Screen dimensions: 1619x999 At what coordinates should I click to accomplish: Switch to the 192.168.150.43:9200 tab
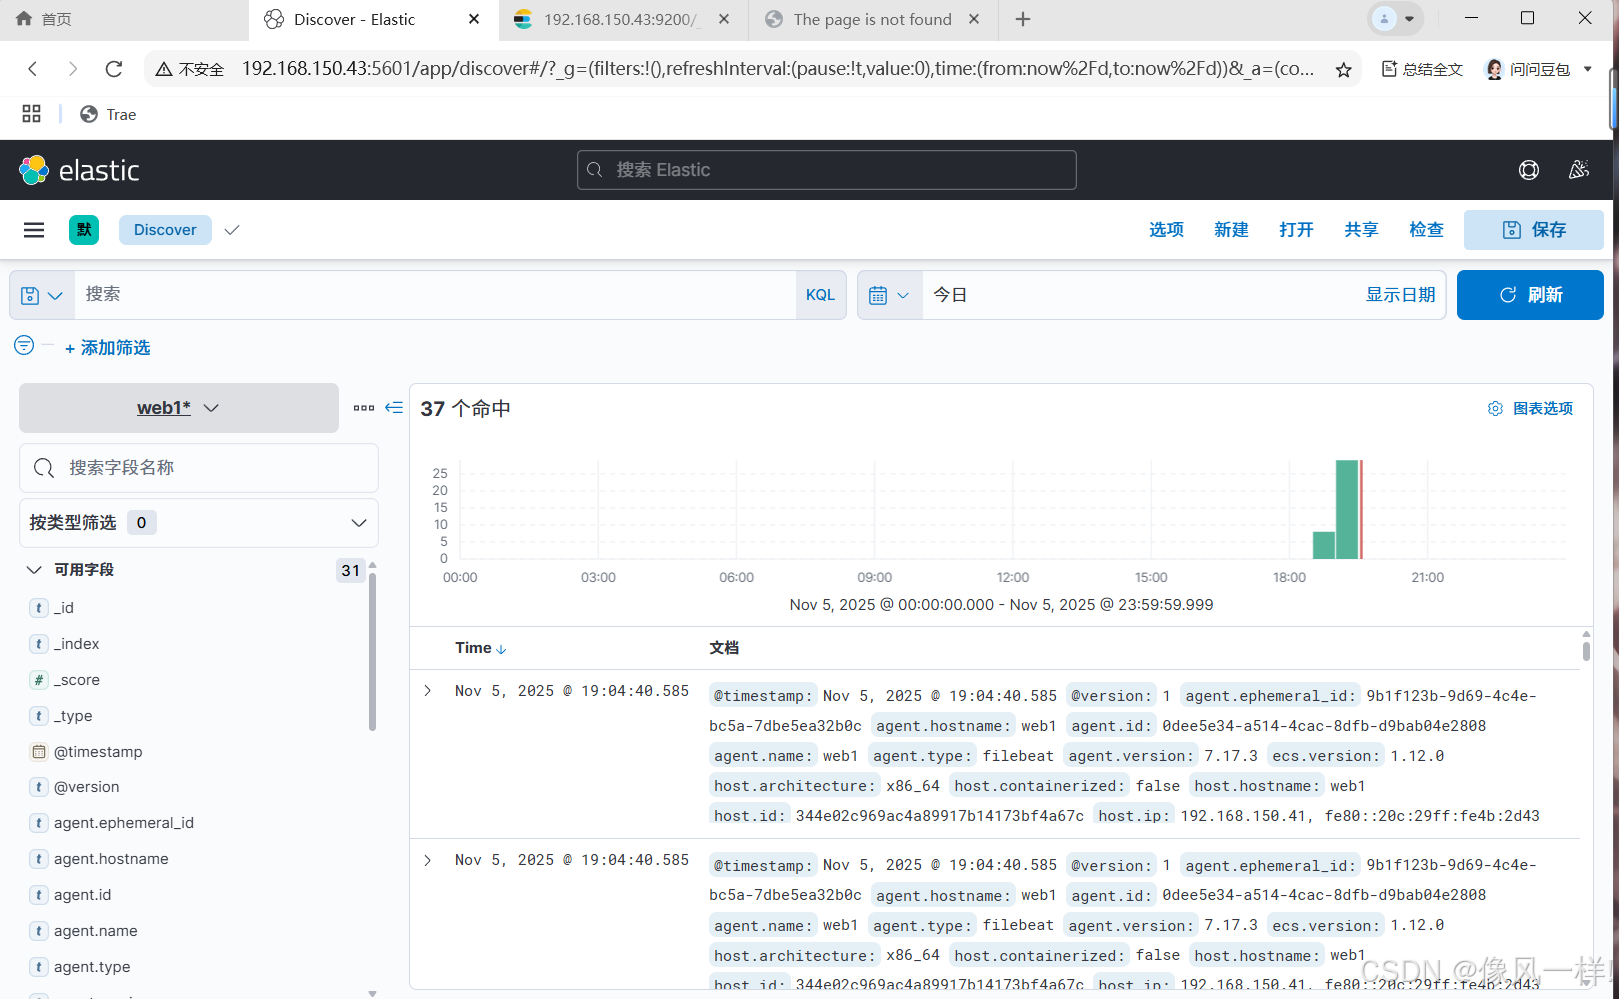tap(621, 19)
